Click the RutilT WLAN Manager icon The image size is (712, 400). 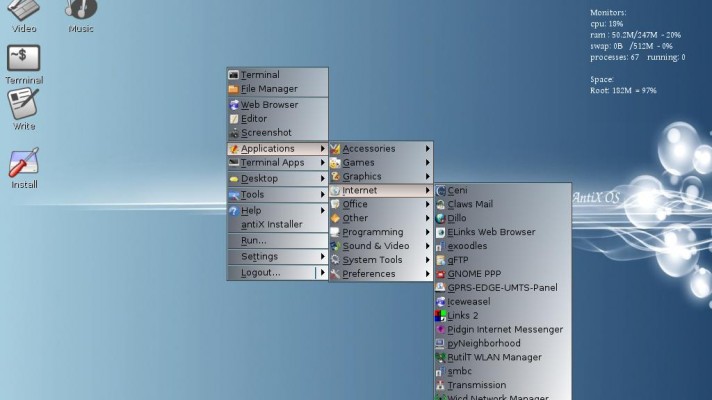click(x=440, y=357)
